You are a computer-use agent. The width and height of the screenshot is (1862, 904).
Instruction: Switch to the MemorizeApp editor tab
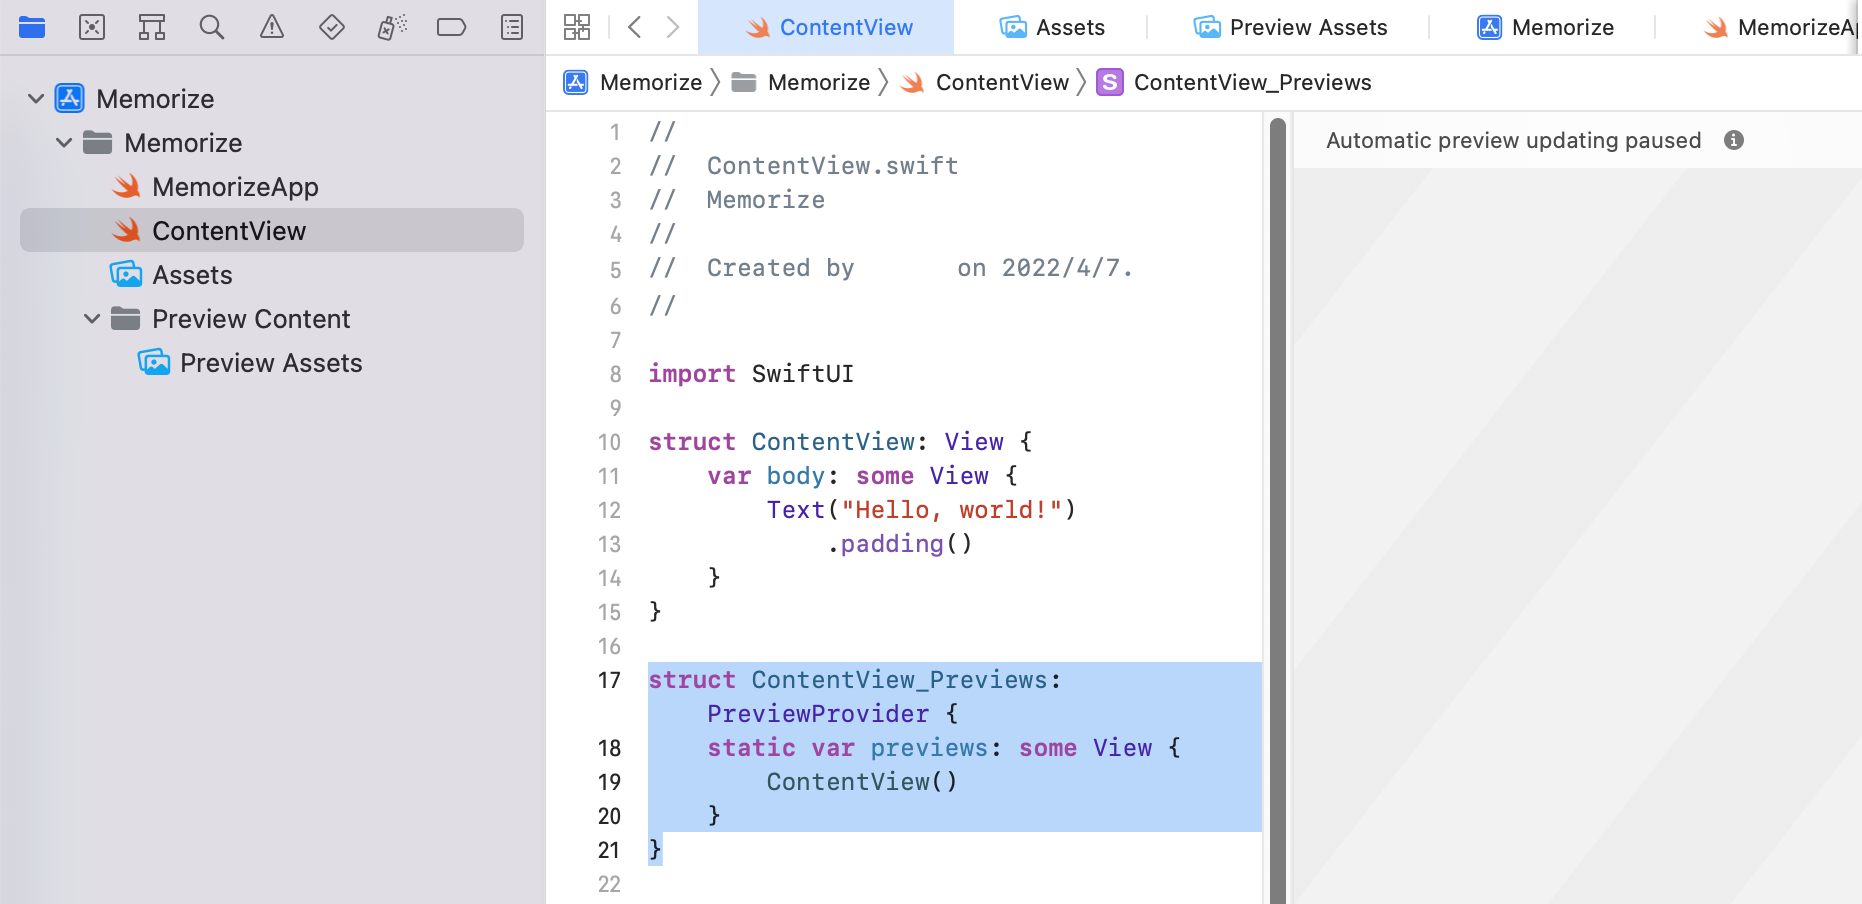coord(1780,27)
